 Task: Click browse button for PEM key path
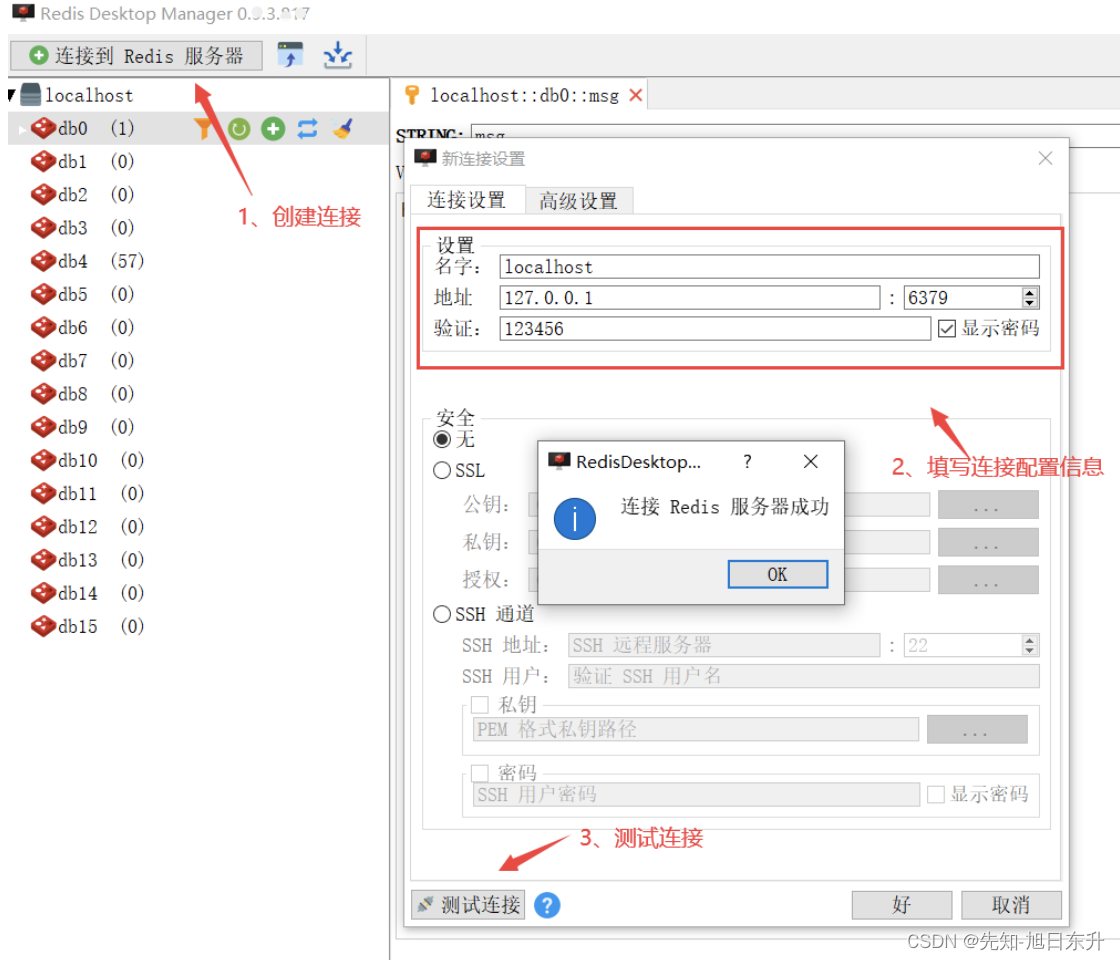point(977,729)
